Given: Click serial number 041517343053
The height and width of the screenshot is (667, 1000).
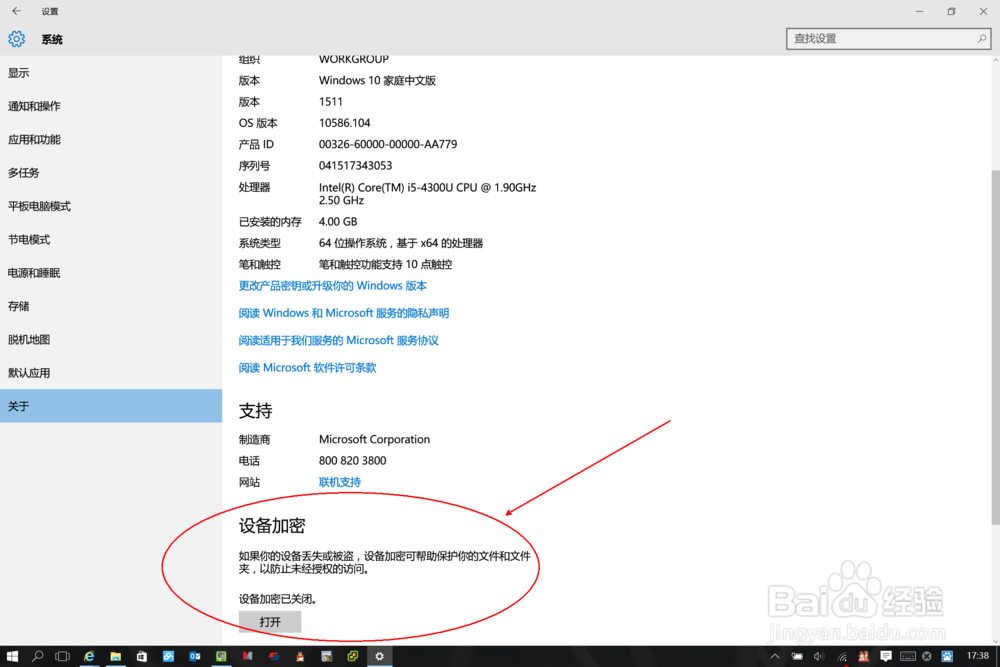Looking at the screenshot, I should pos(355,166).
